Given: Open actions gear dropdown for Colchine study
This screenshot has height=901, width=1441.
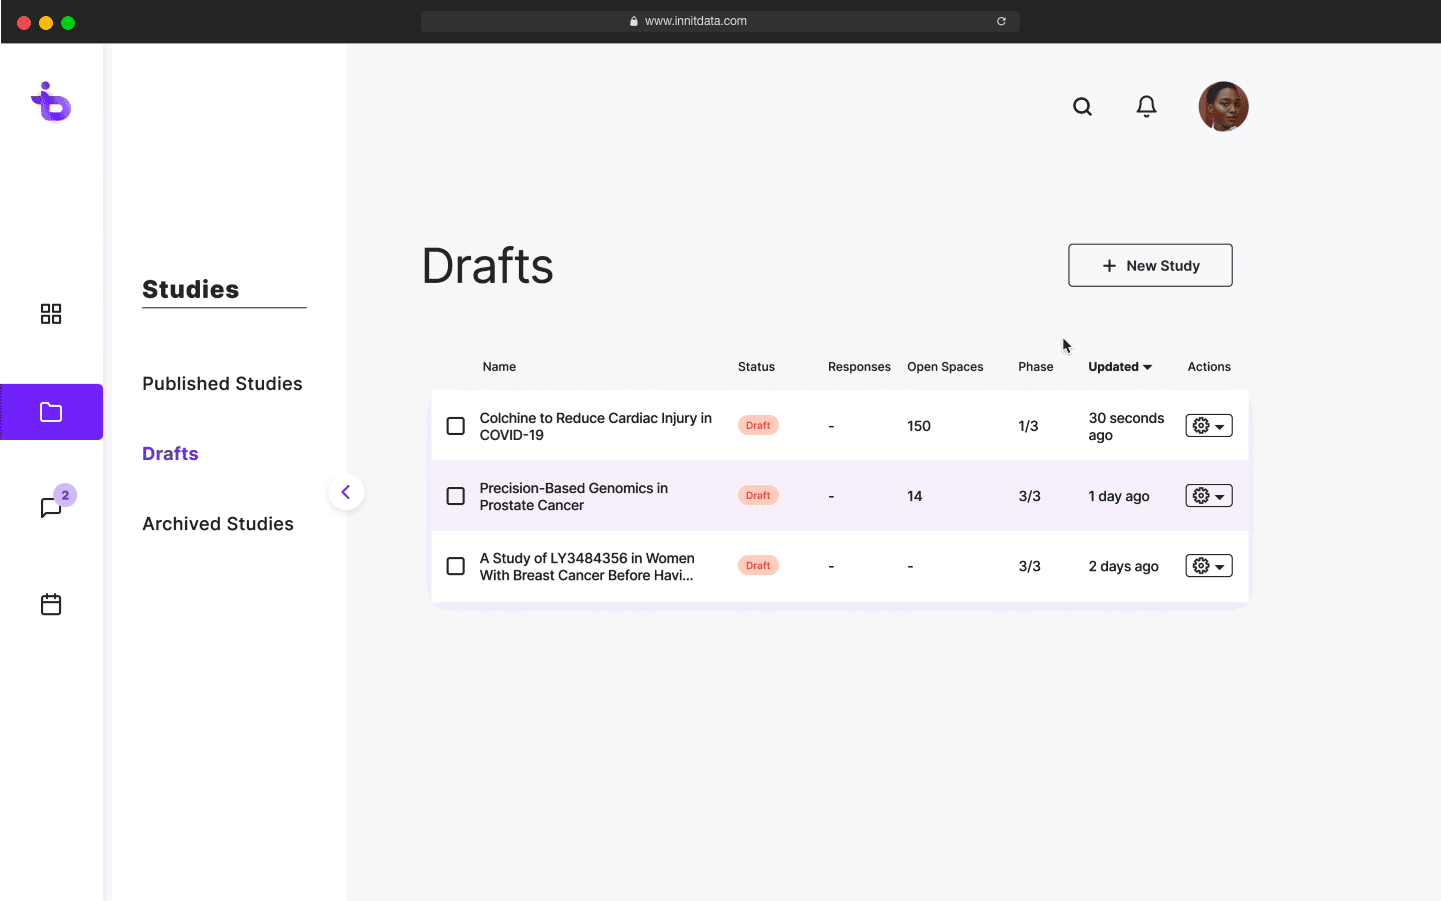Looking at the screenshot, I should (x=1208, y=426).
